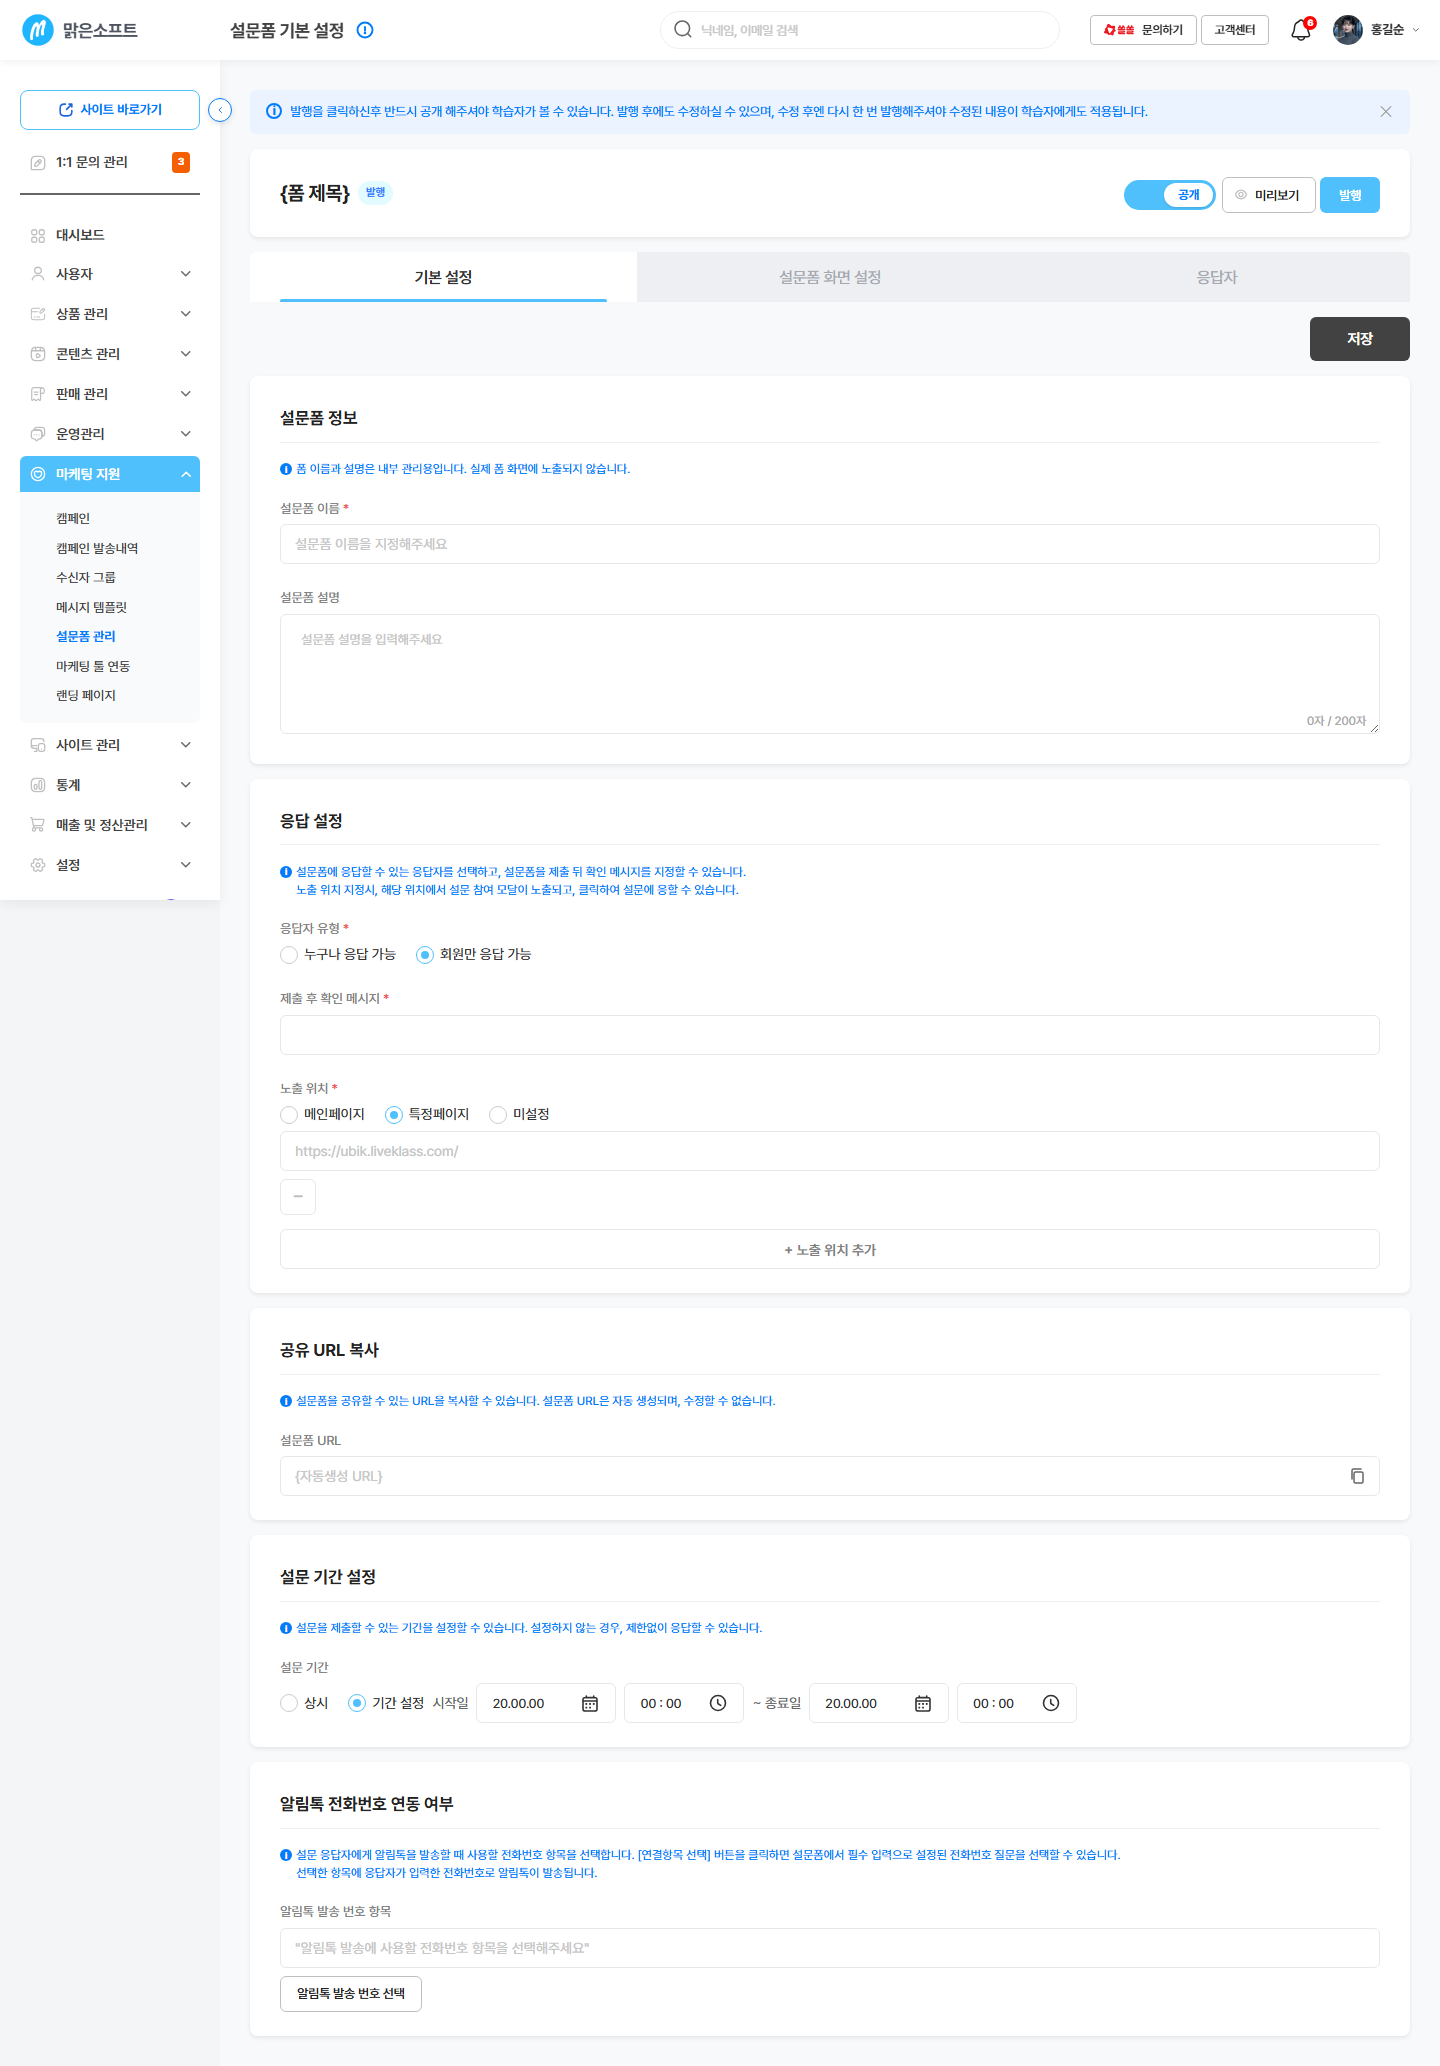1440x2066 pixels.
Task: Open the 홍길순 account dropdown arrow
Action: pos(1415,30)
